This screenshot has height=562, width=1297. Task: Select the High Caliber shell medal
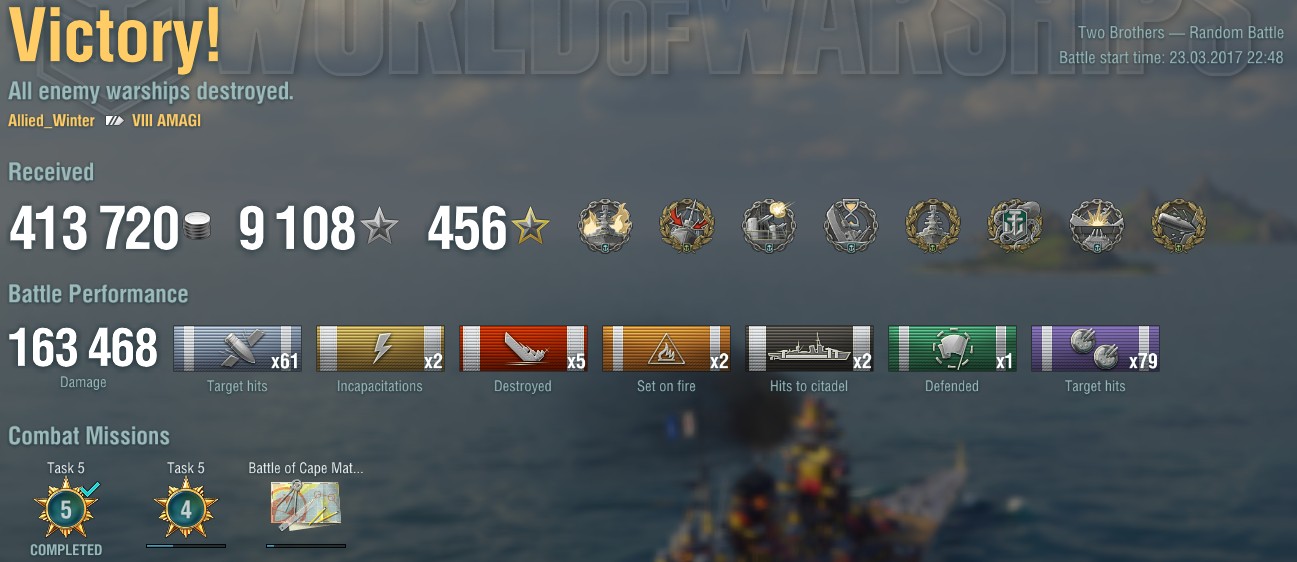[1179, 226]
